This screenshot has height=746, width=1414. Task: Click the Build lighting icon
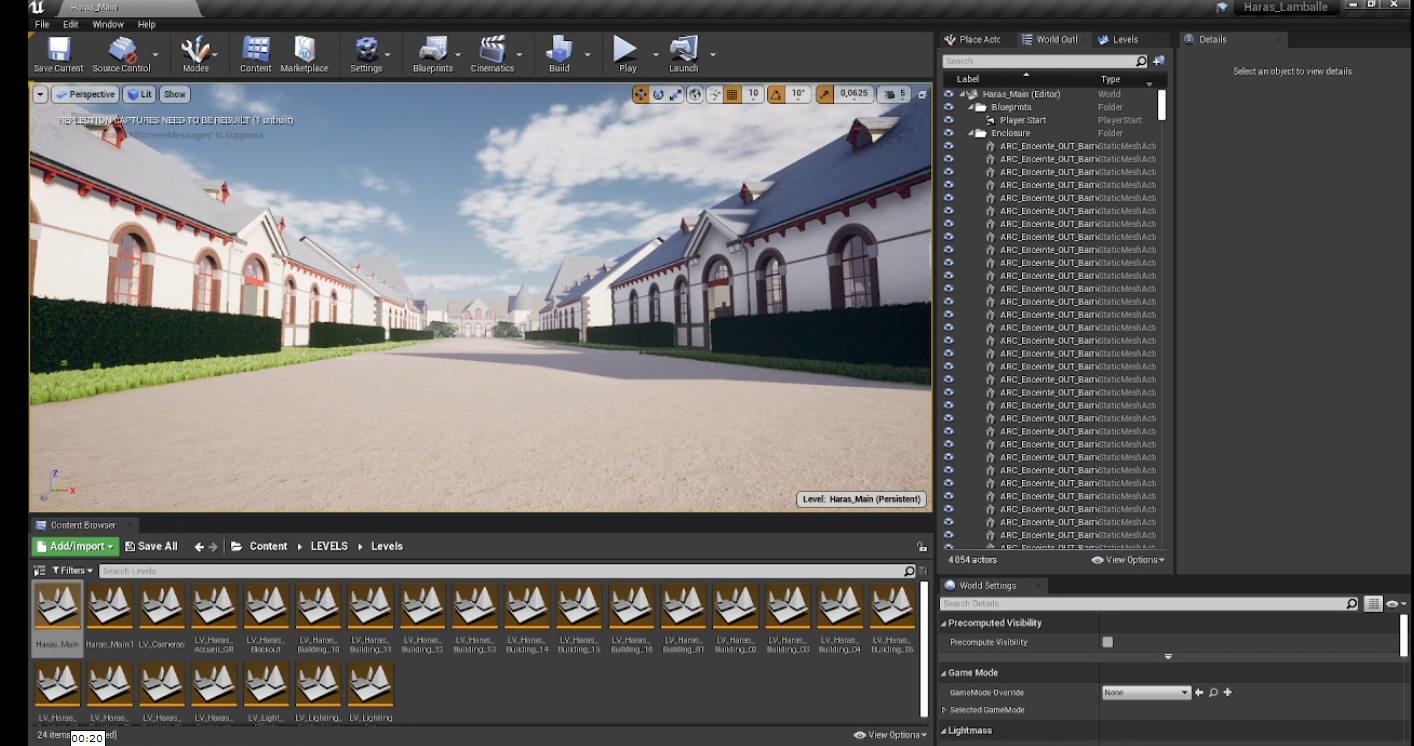(x=558, y=50)
